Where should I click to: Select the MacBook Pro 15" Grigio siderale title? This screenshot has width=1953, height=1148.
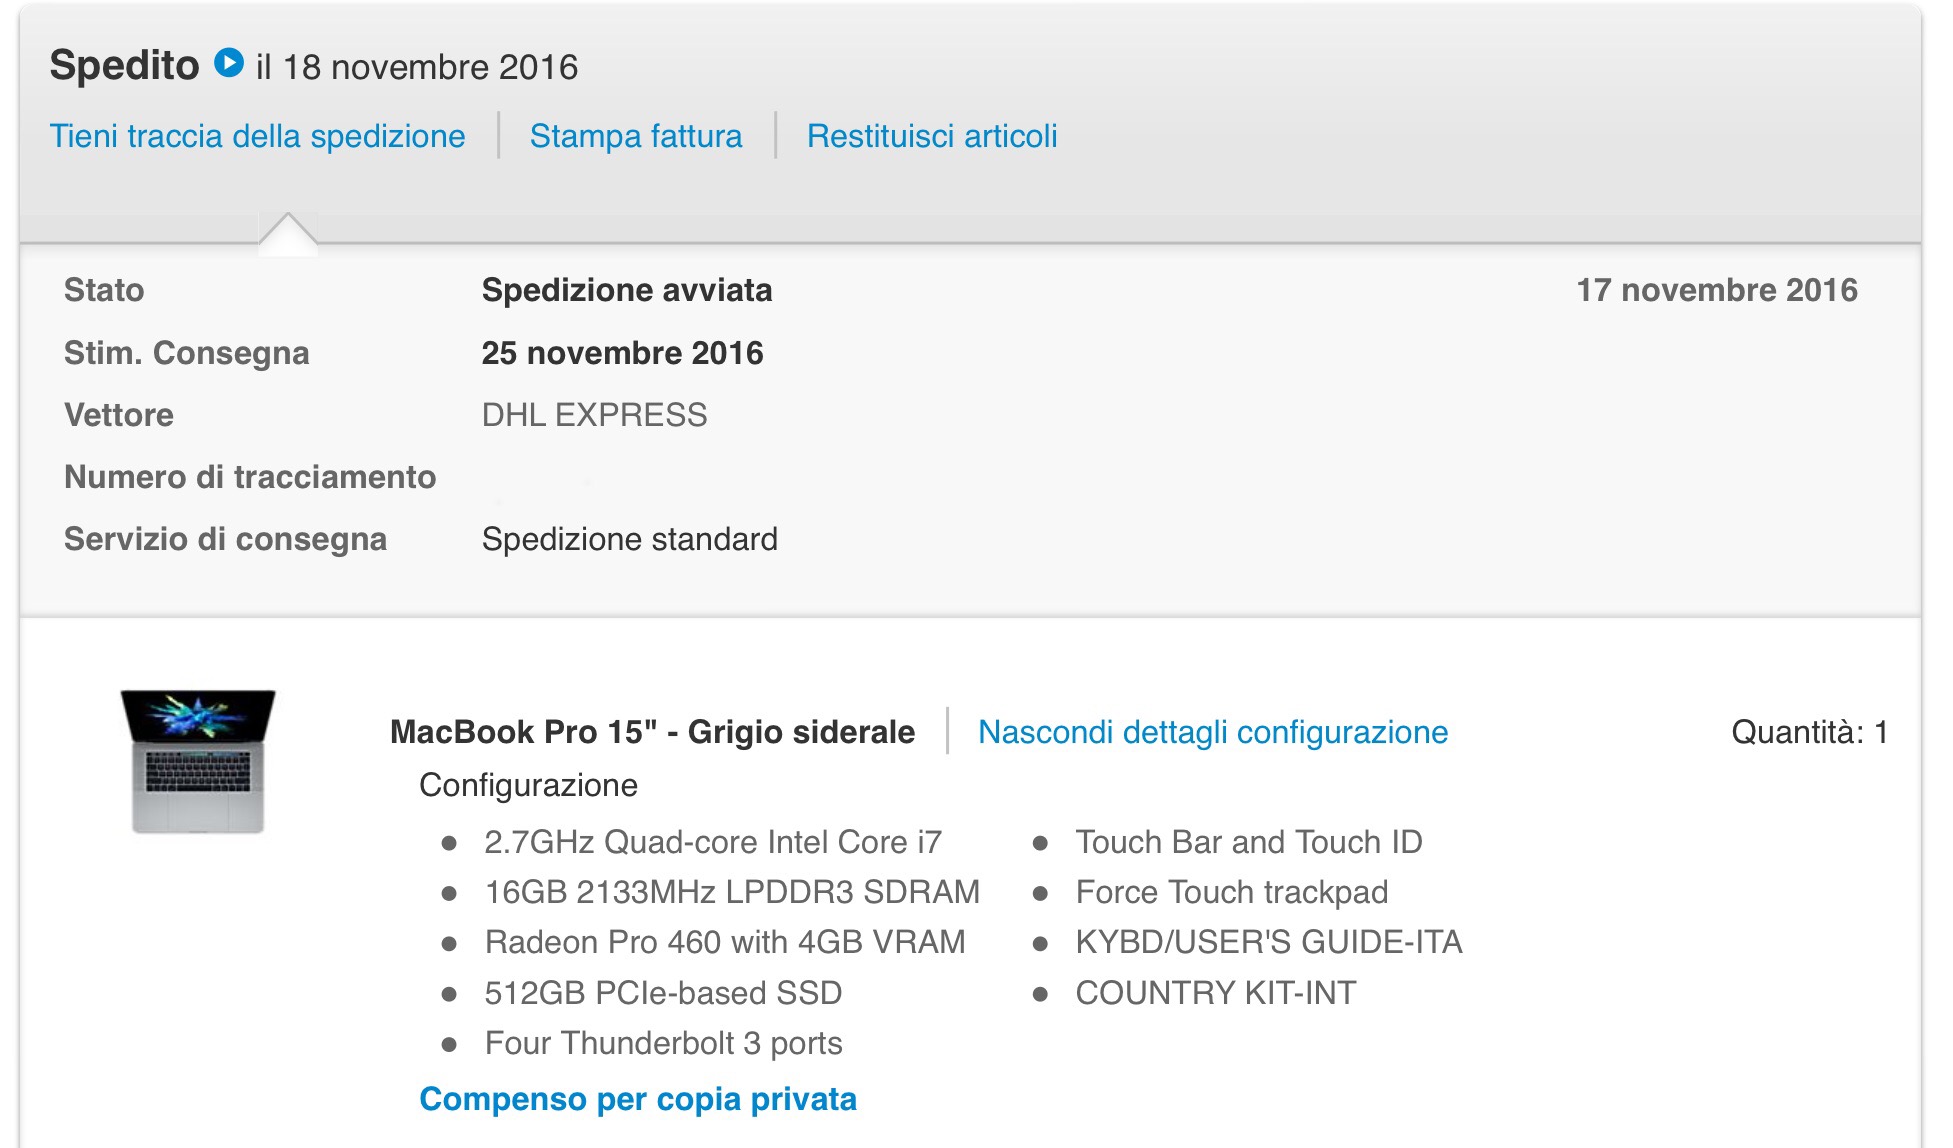(x=652, y=732)
